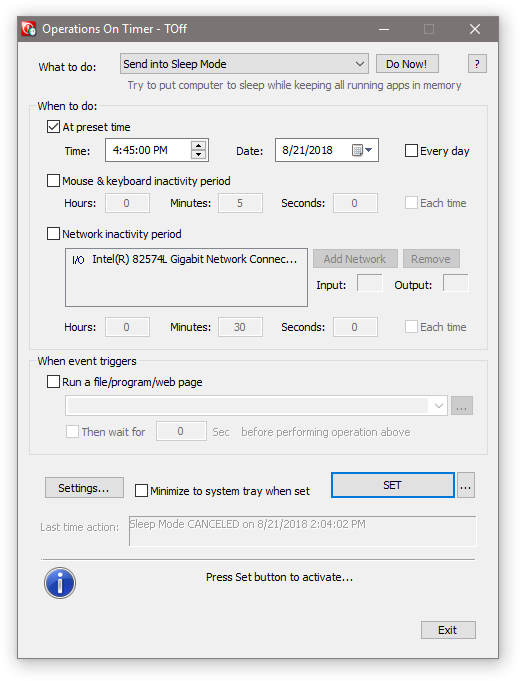Increase time with the up spinner arrow
Viewport: 520px width, 681px height.
(x=199, y=146)
